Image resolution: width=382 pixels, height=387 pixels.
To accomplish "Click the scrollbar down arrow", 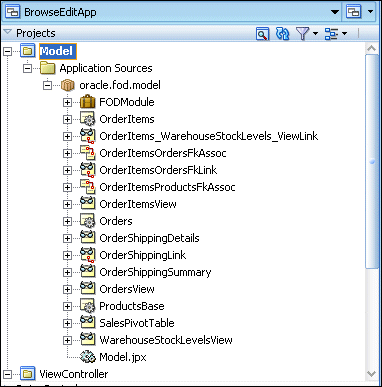I will click(371, 374).
